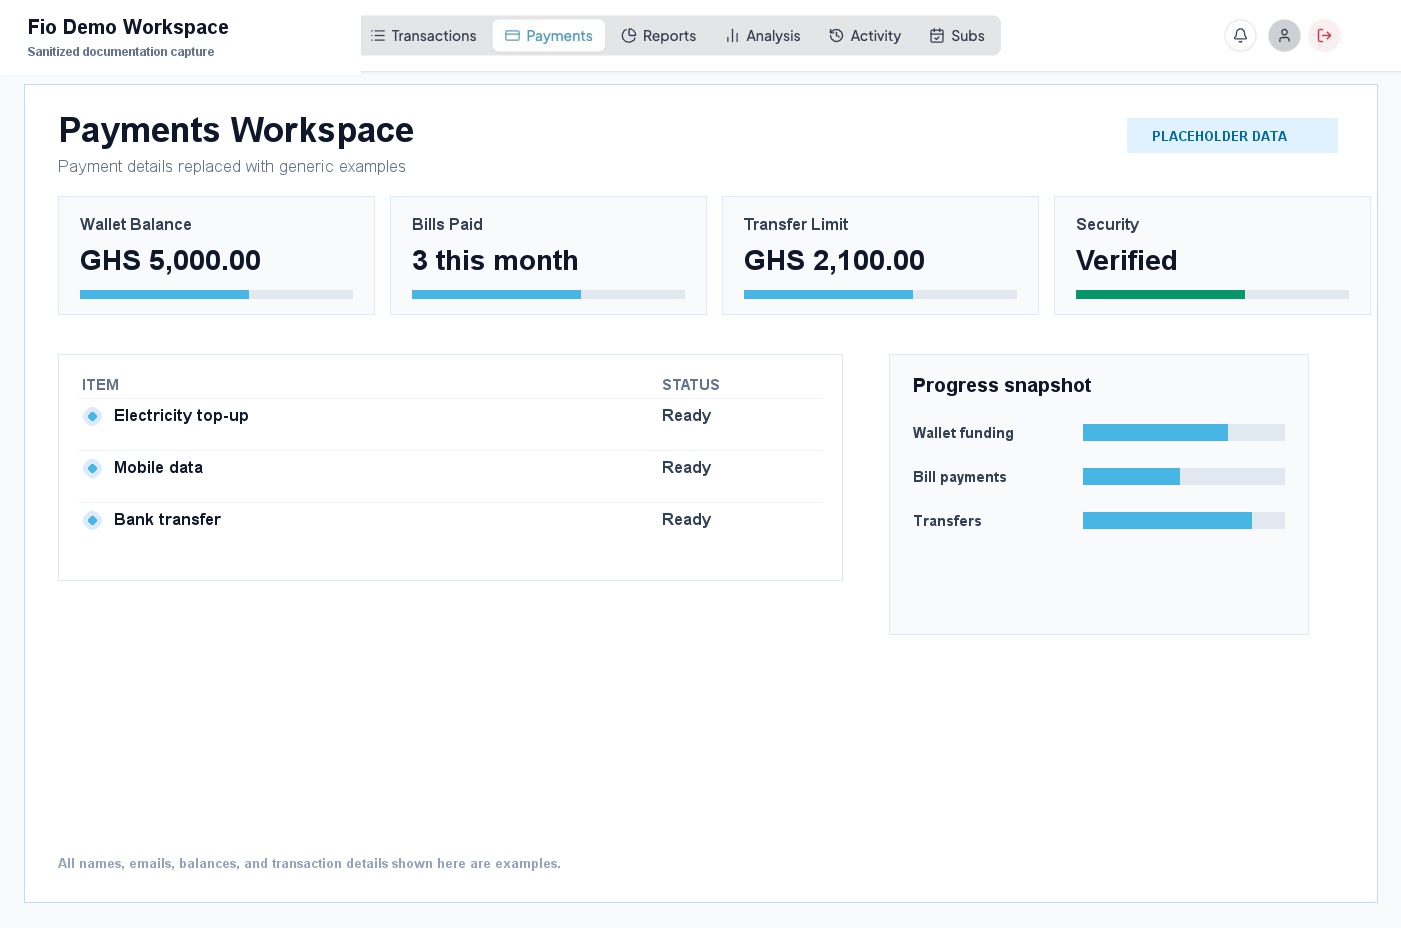Click the footer examples disclaimer text
1401x928 pixels.
click(x=309, y=864)
